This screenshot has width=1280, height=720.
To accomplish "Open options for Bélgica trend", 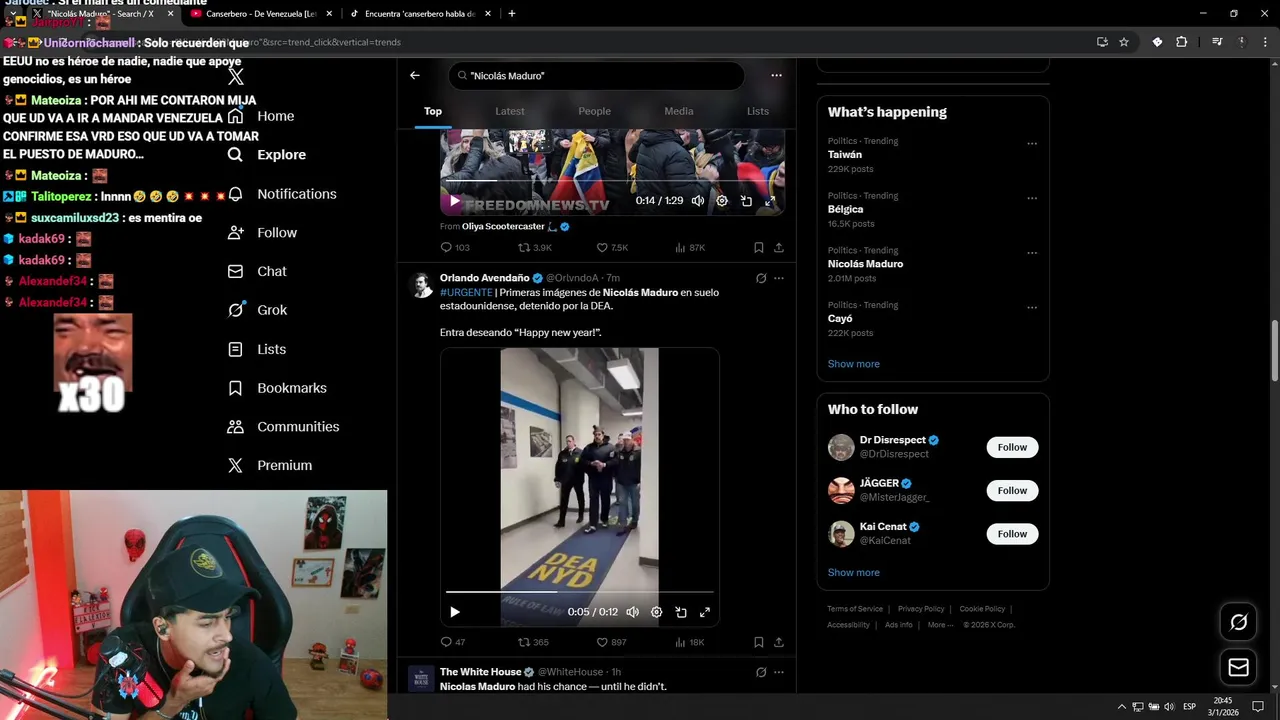I will point(1032,198).
